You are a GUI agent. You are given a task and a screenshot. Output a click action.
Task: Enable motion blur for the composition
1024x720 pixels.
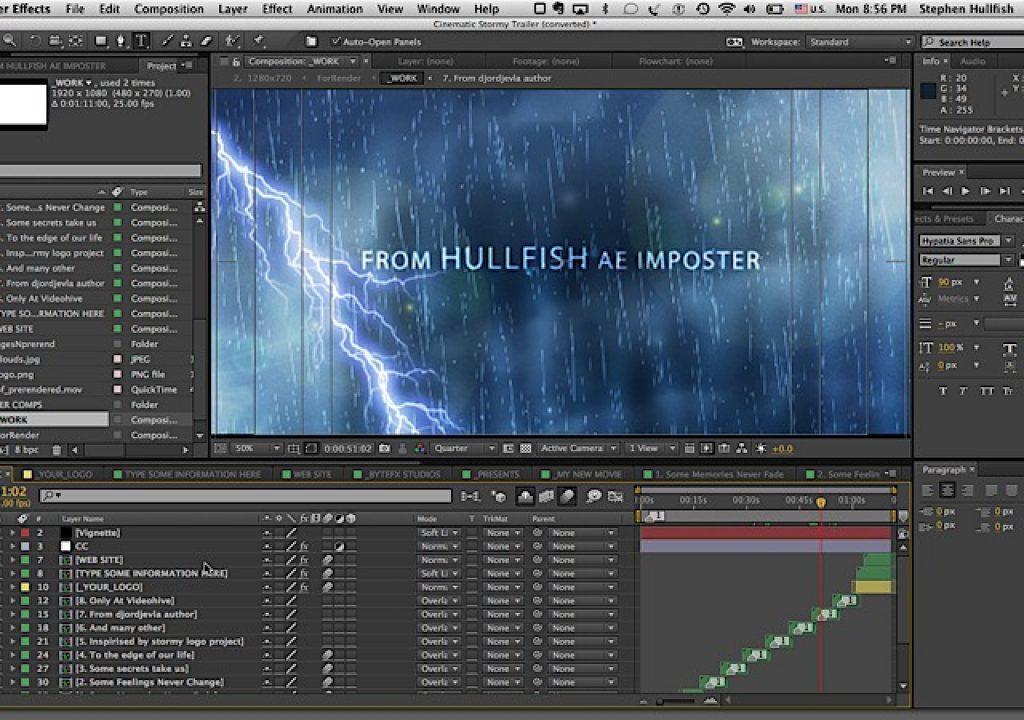tap(567, 497)
